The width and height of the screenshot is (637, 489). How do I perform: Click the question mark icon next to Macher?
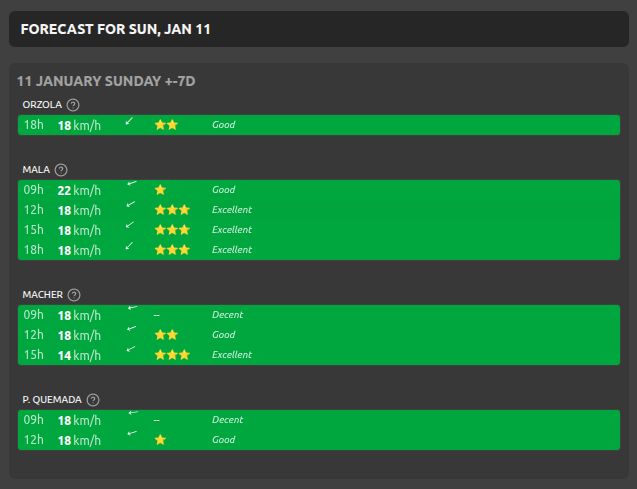click(x=74, y=295)
